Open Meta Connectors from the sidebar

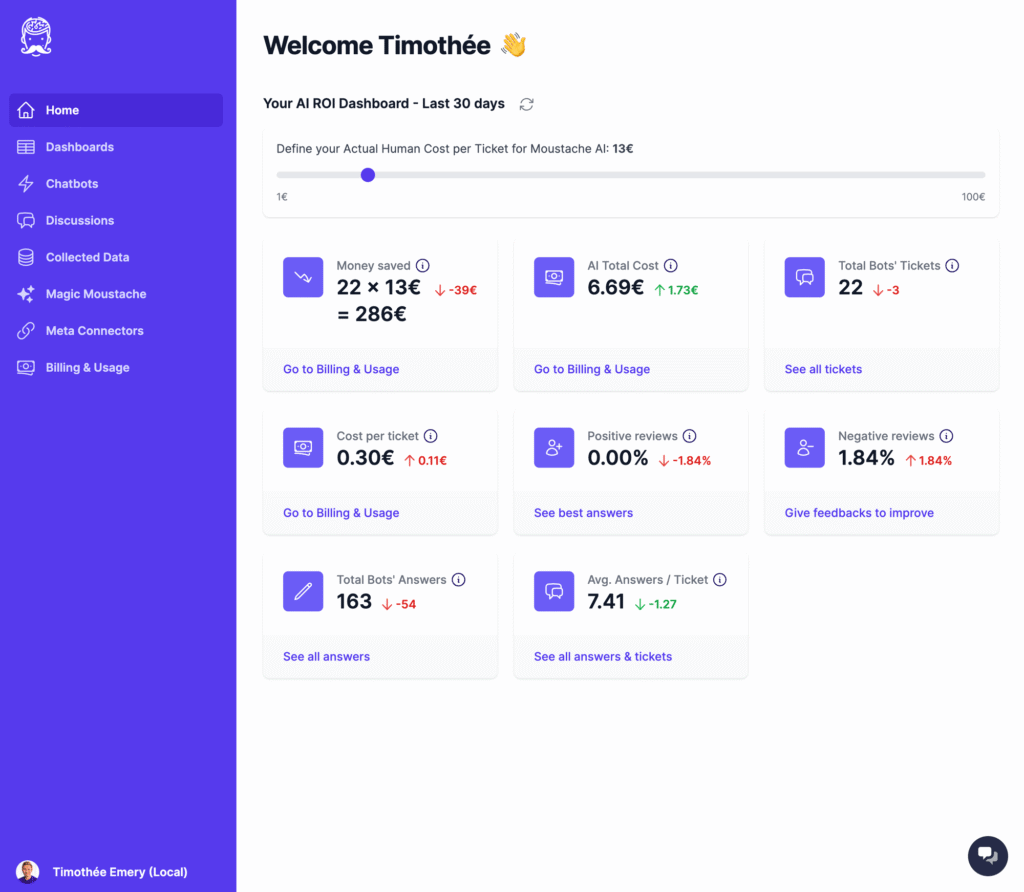tap(95, 331)
